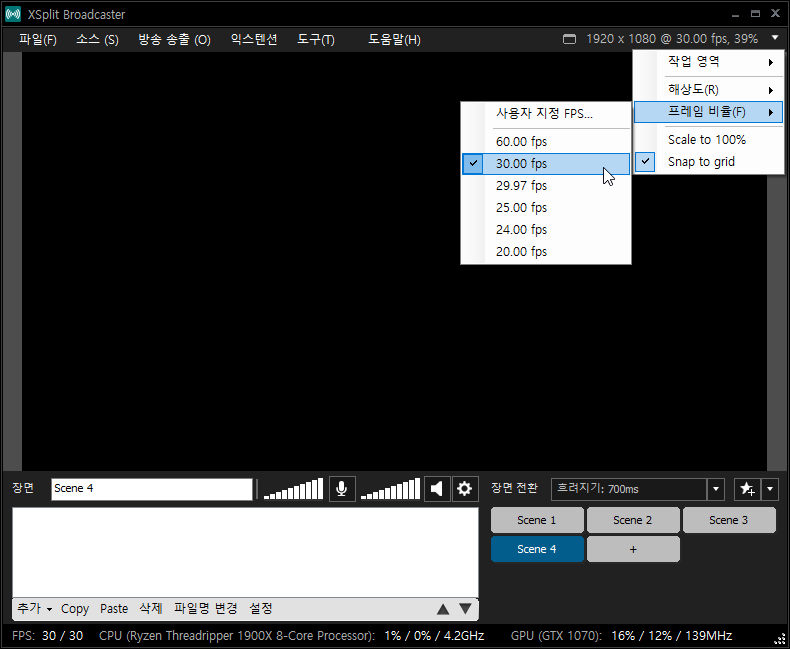Maximize the XSplit Broadcaster window

755,14
